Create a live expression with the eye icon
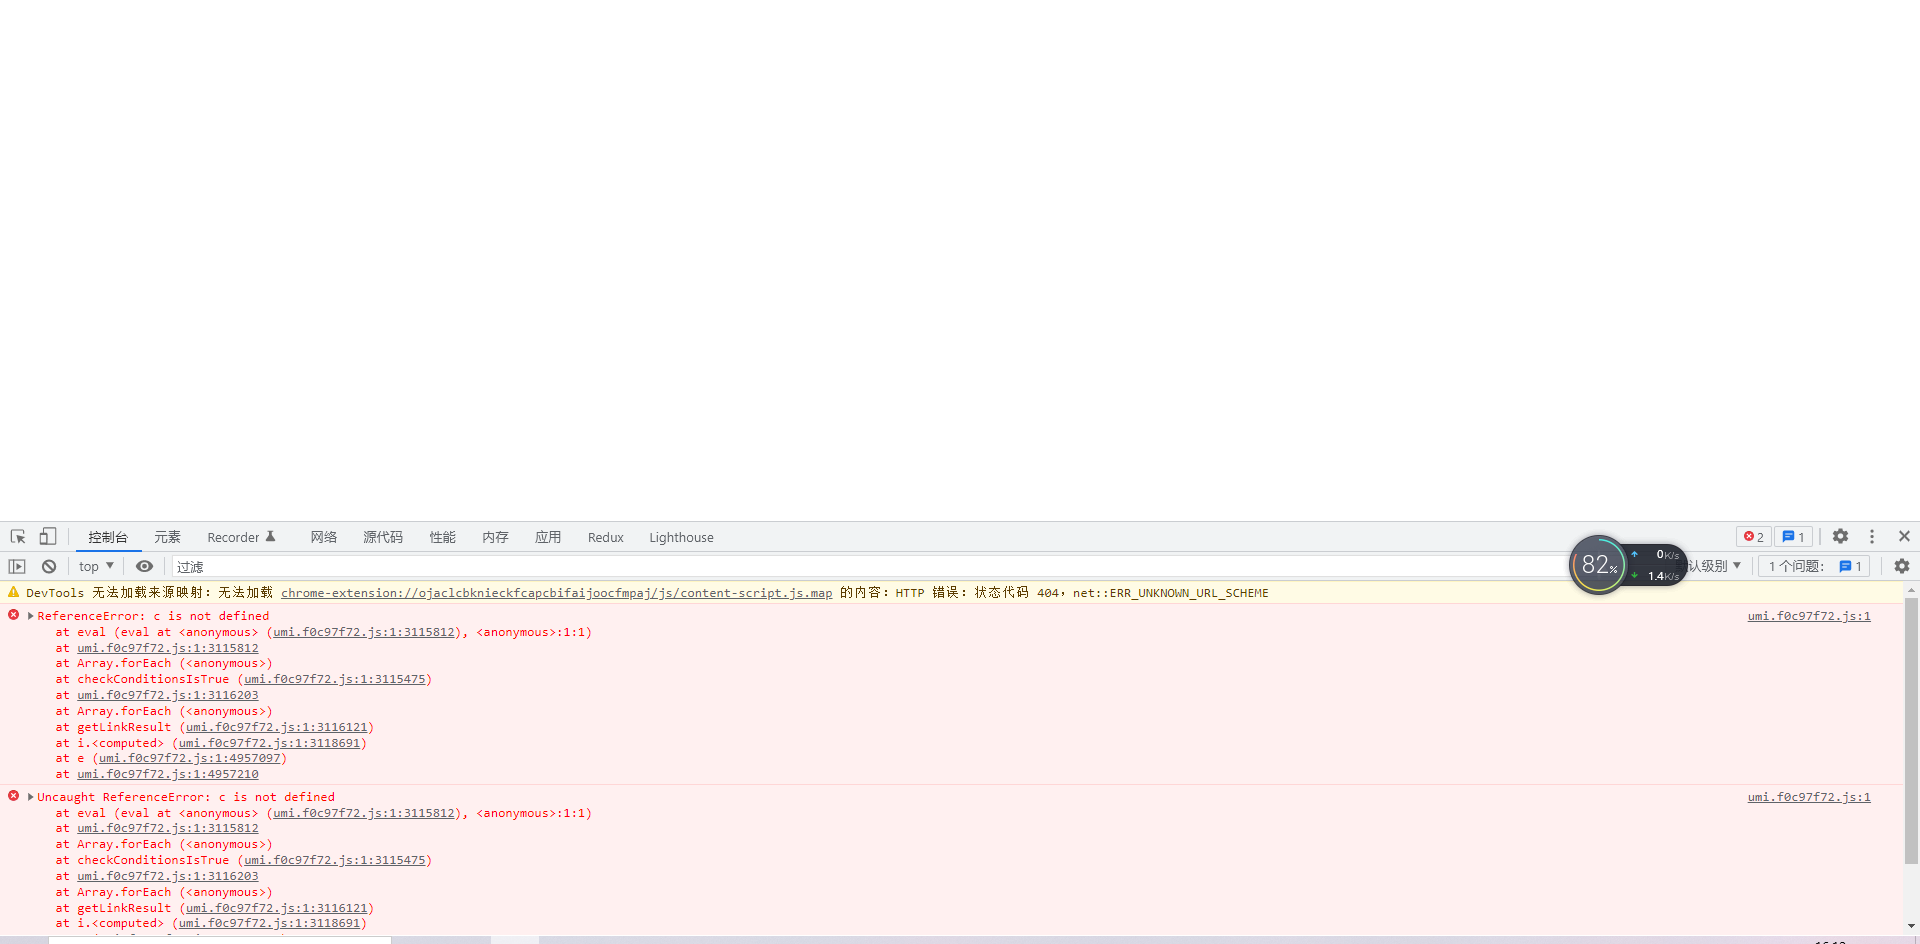The width and height of the screenshot is (1920, 944). (x=144, y=566)
